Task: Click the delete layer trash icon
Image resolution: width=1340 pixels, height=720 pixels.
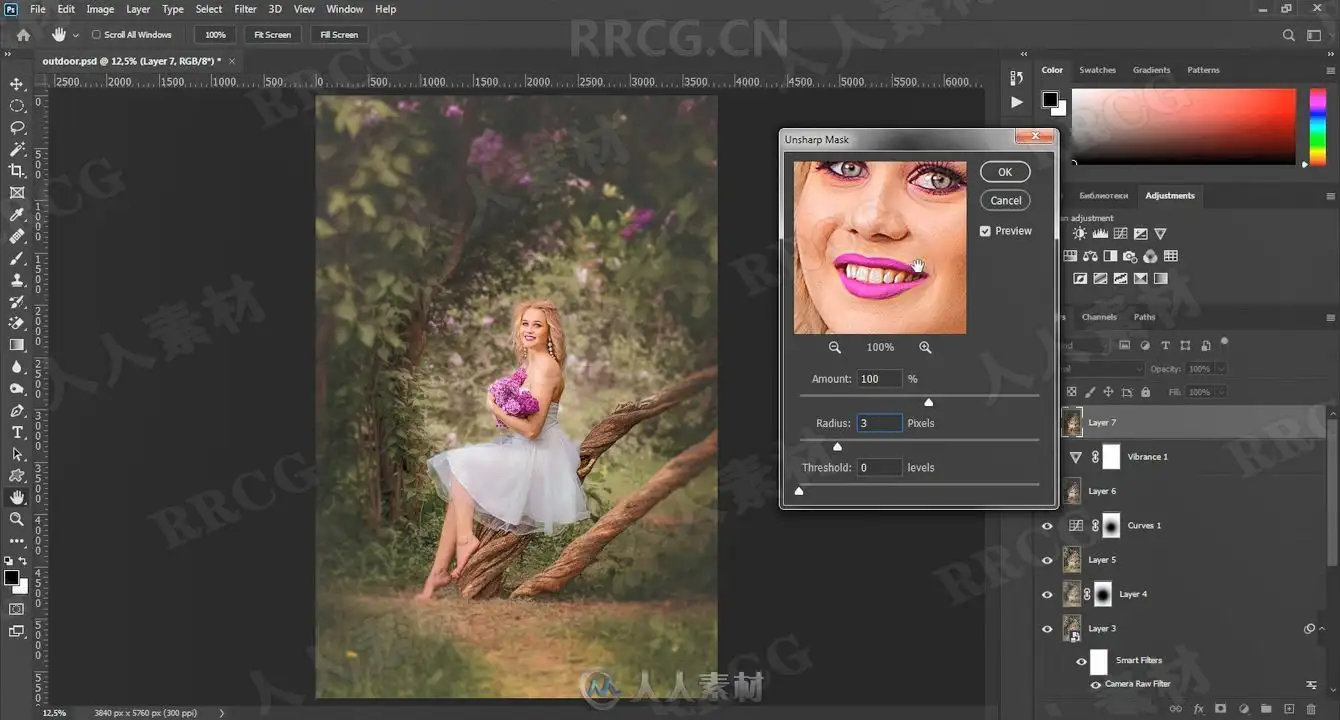Action: tap(1311, 708)
